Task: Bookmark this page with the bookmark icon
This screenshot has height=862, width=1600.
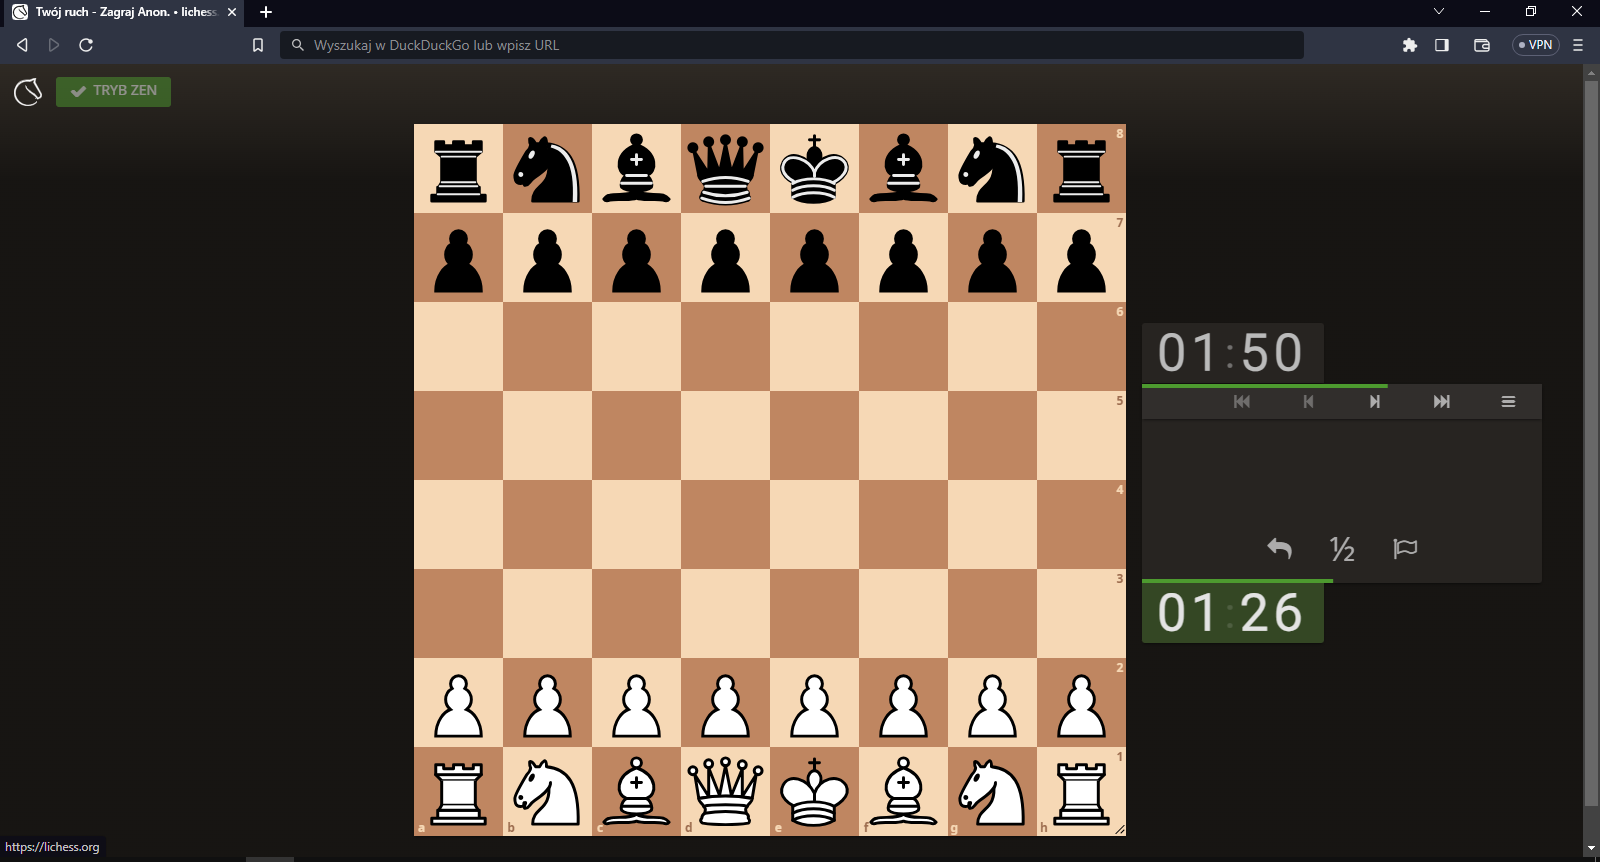Action: click(258, 45)
